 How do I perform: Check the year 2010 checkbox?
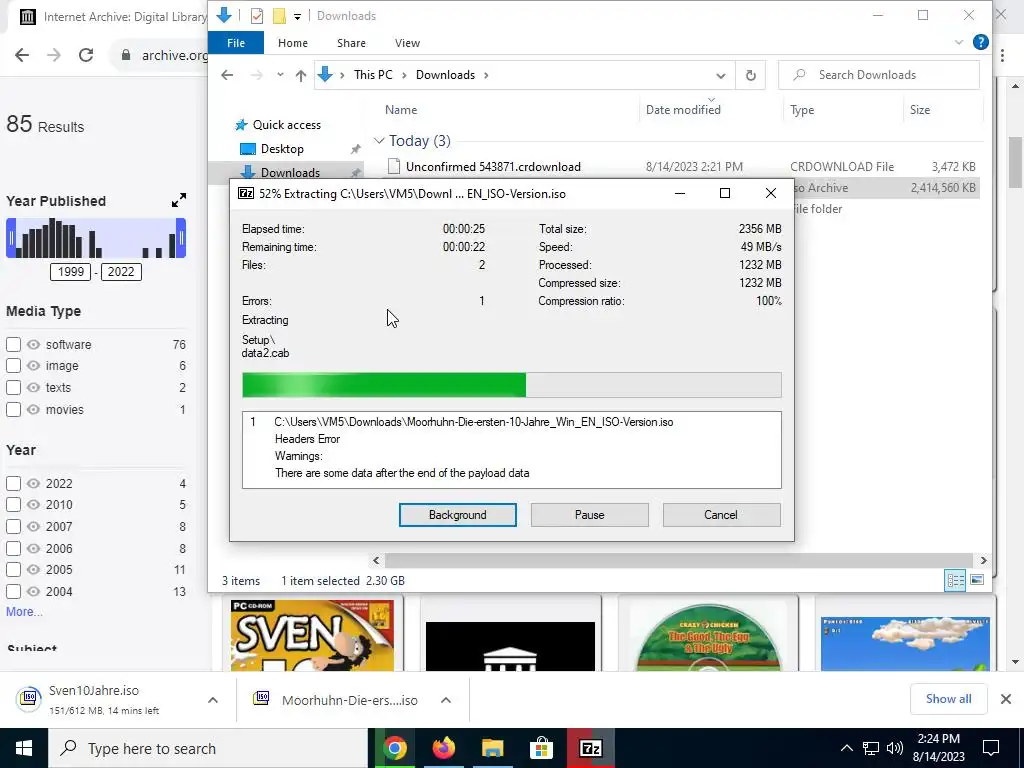[x=13, y=505]
